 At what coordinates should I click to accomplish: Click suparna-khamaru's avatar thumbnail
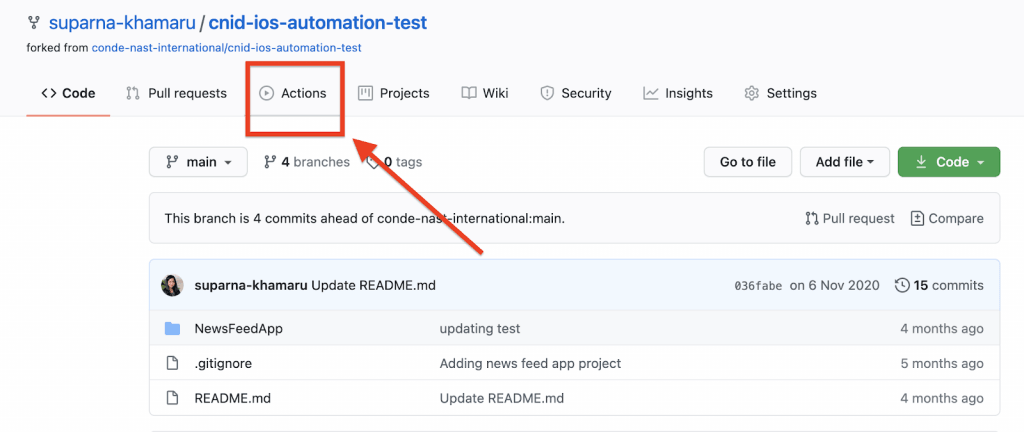pos(172,285)
